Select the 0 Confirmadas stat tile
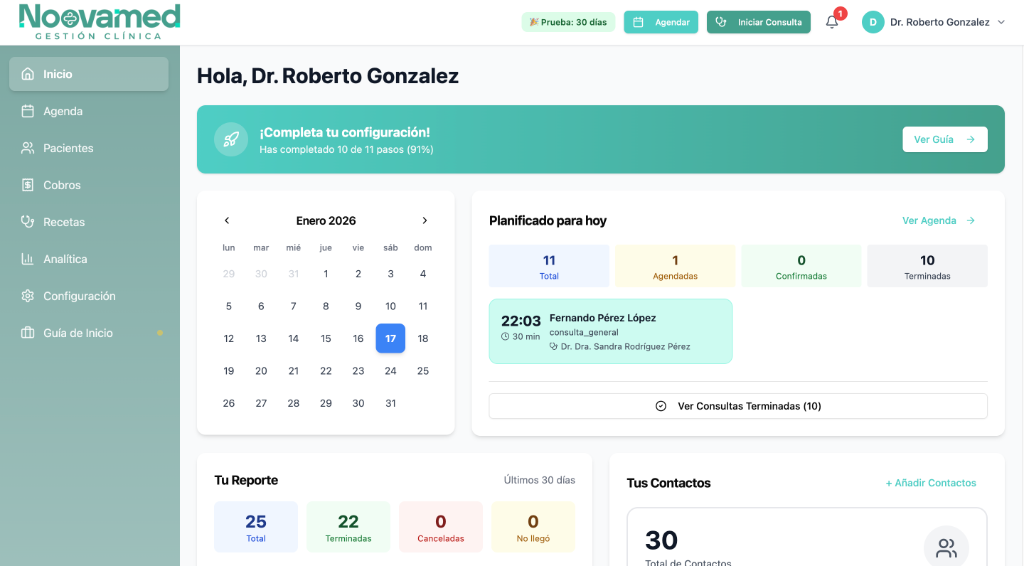This screenshot has width=1024, height=566. [801, 266]
